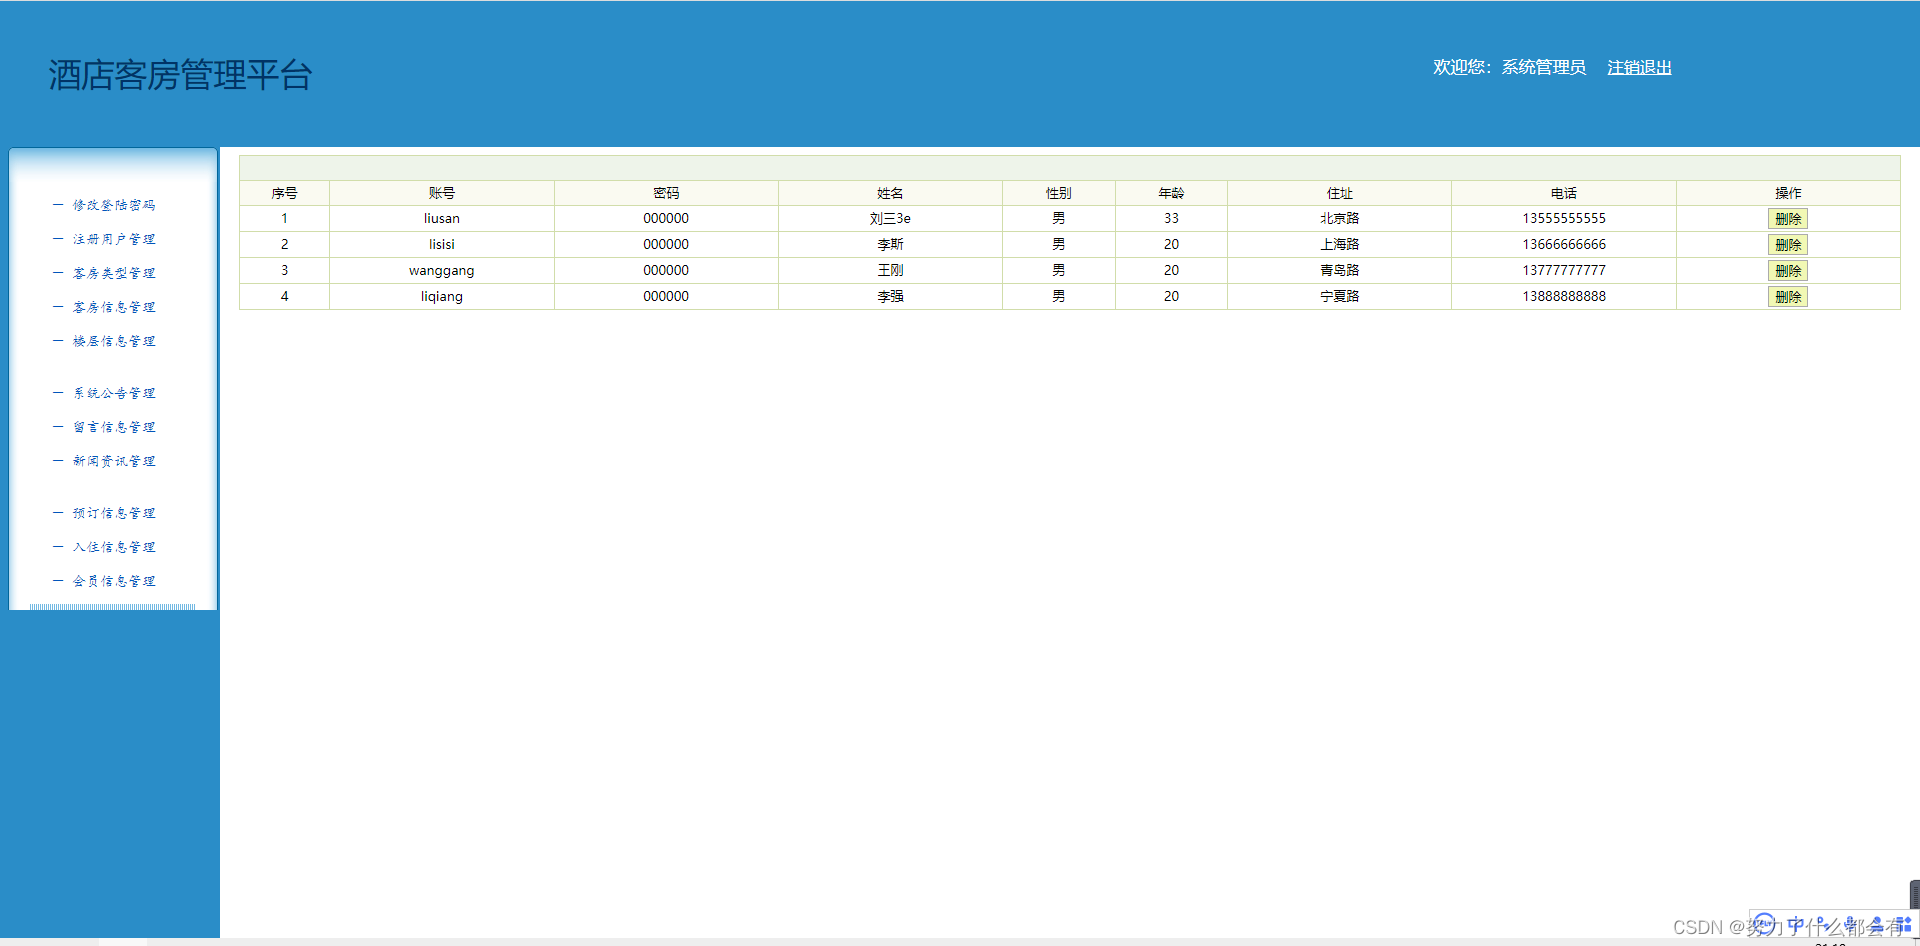Click the 酒店客房管理平台 title

tap(180, 75)
